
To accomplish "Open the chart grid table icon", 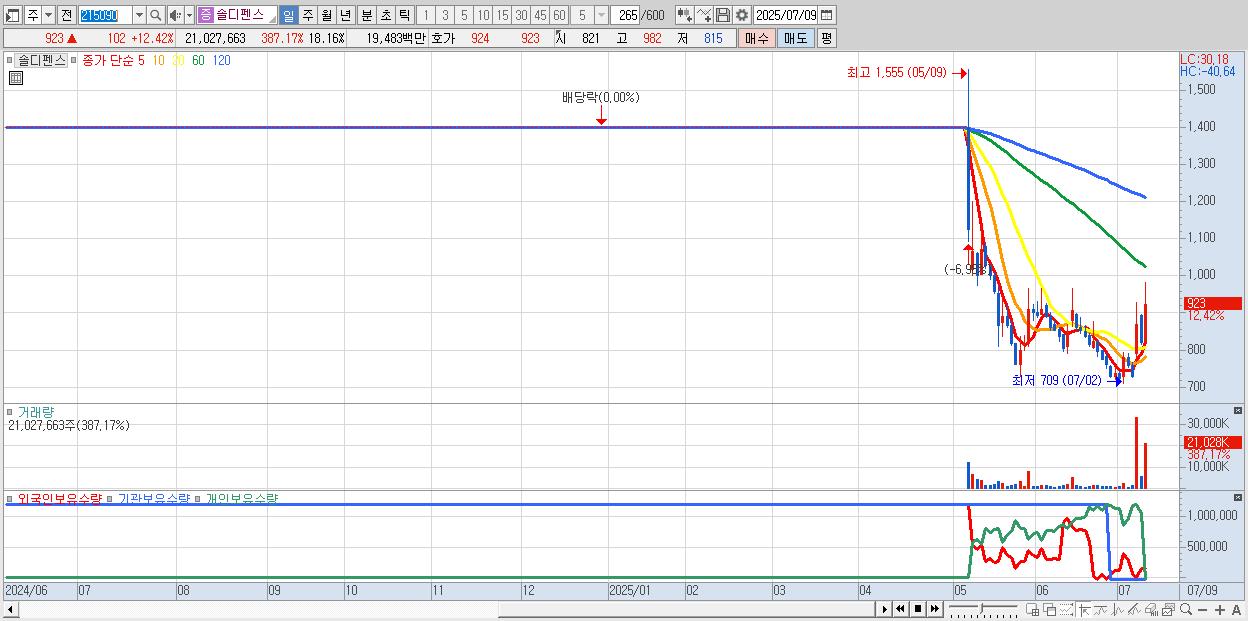I will click(x=16, y=78).
